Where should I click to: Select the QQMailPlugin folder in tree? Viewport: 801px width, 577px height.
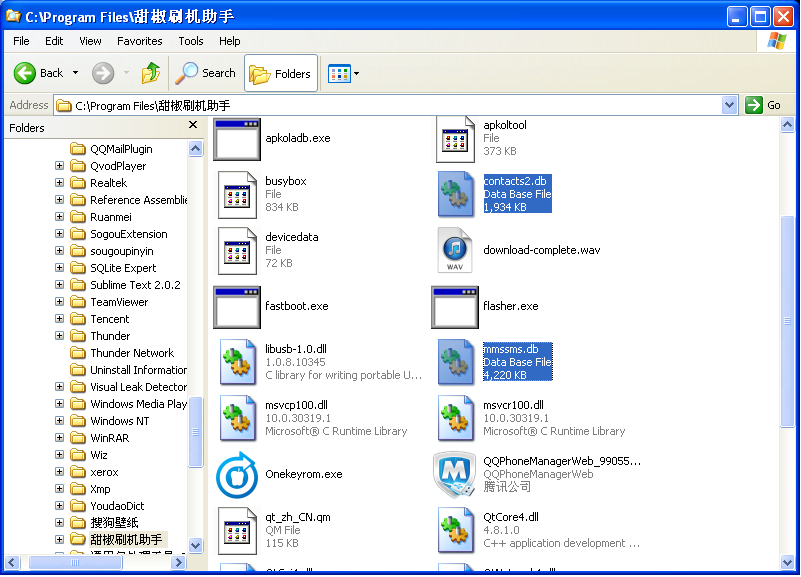tap(111, 149)
